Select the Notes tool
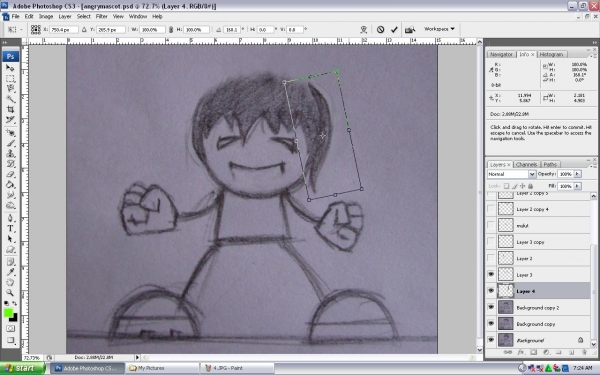This screenshot has height=375, width=600. (10, 262)
